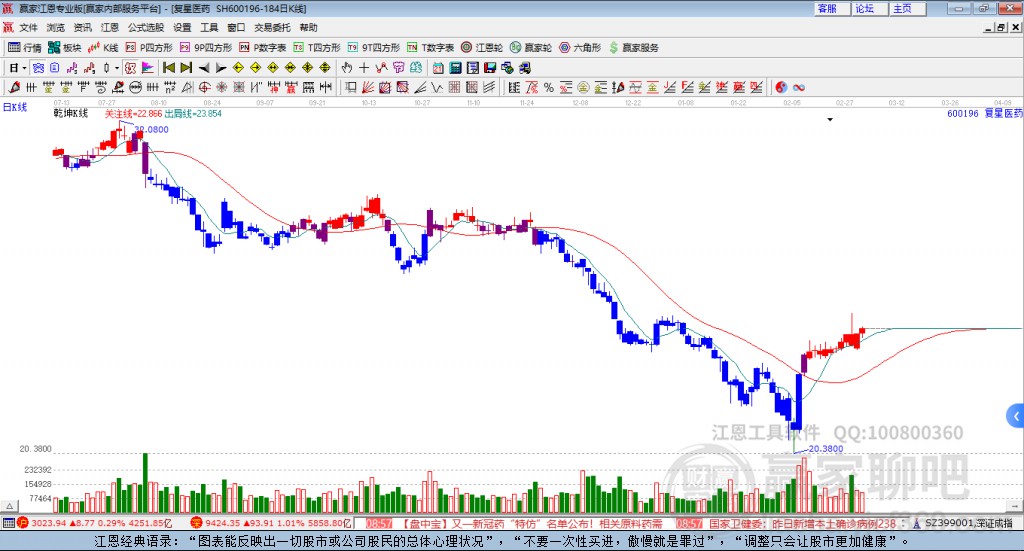Open the 设置 menu
Screen dimensions: 1024x551
(x=182, y=27)
